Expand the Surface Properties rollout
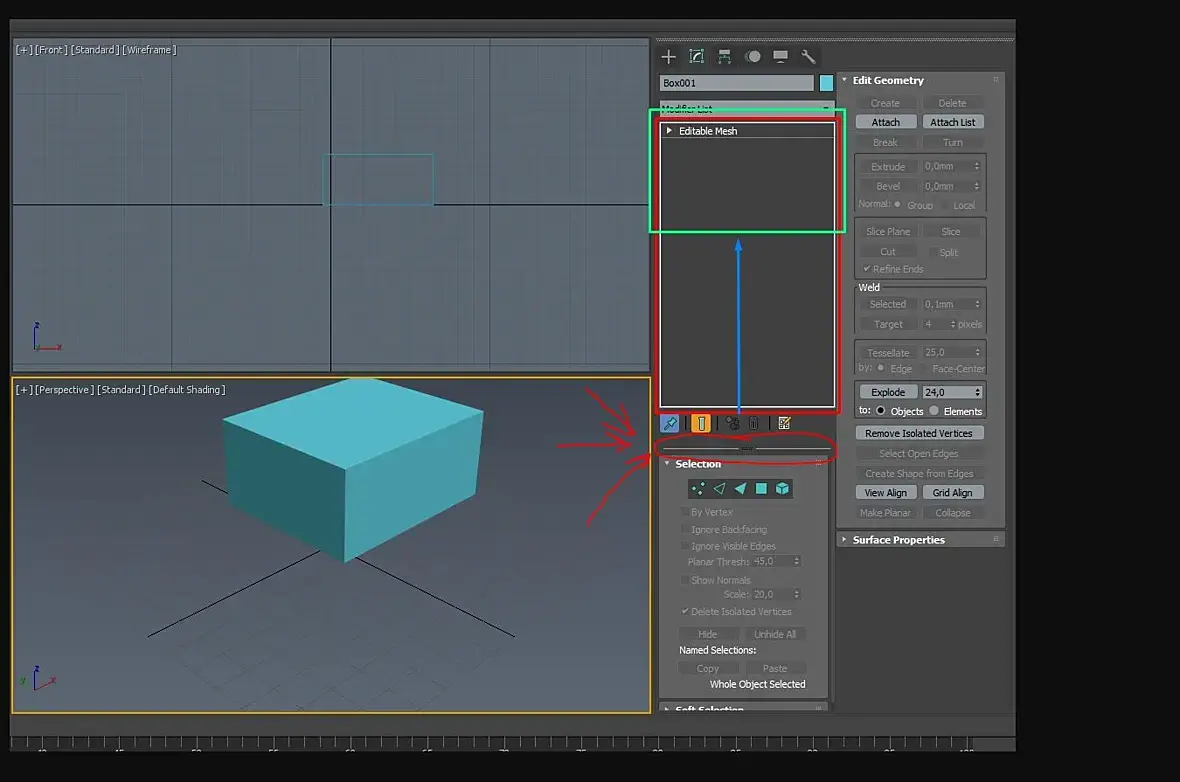1180x782 pixels. (x=898, y=540)
